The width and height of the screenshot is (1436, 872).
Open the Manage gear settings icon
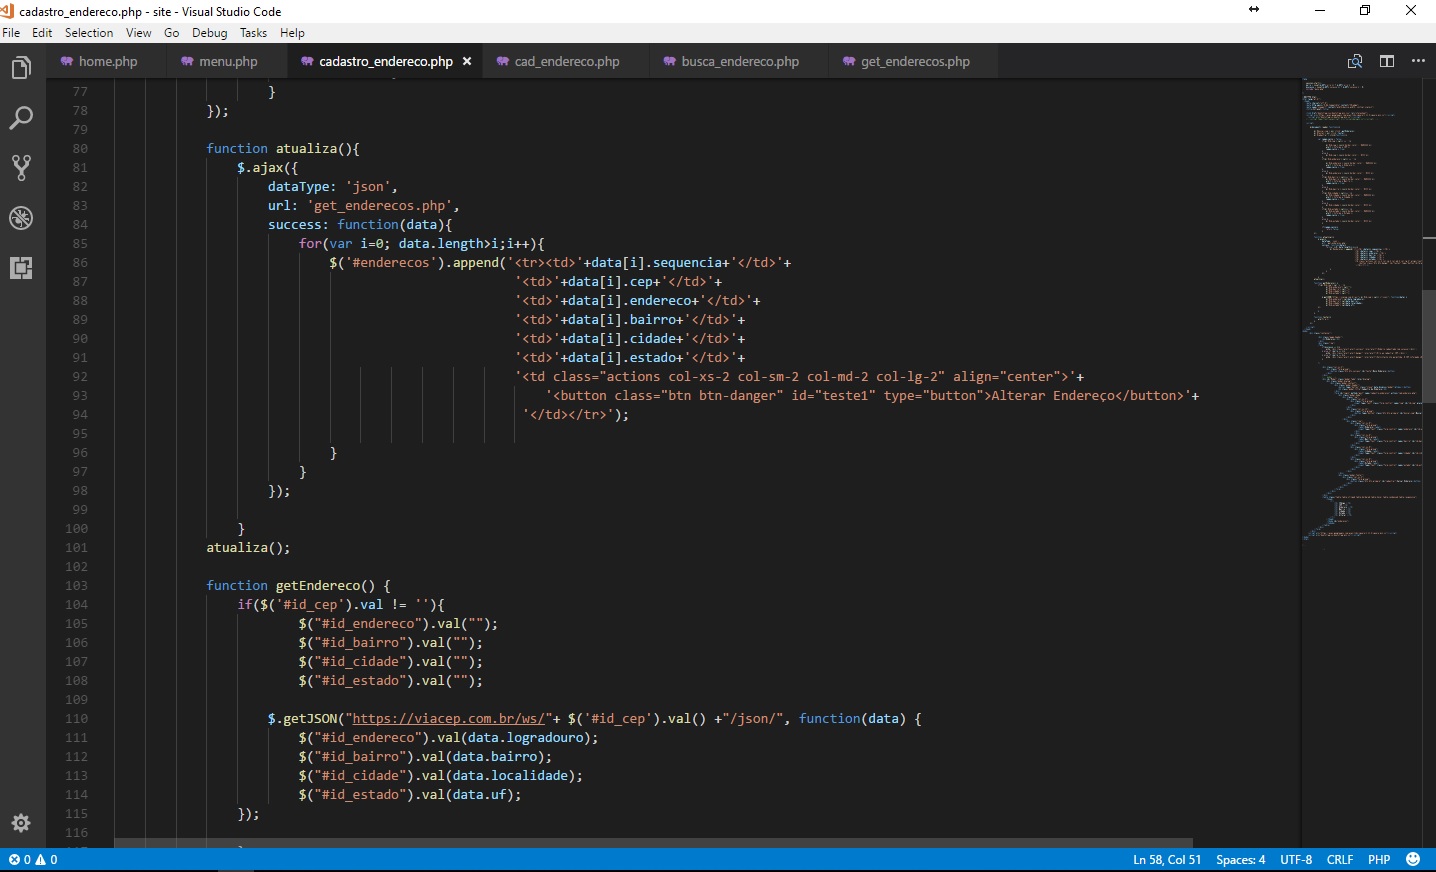pyautogui.click(x=21, y=823)
